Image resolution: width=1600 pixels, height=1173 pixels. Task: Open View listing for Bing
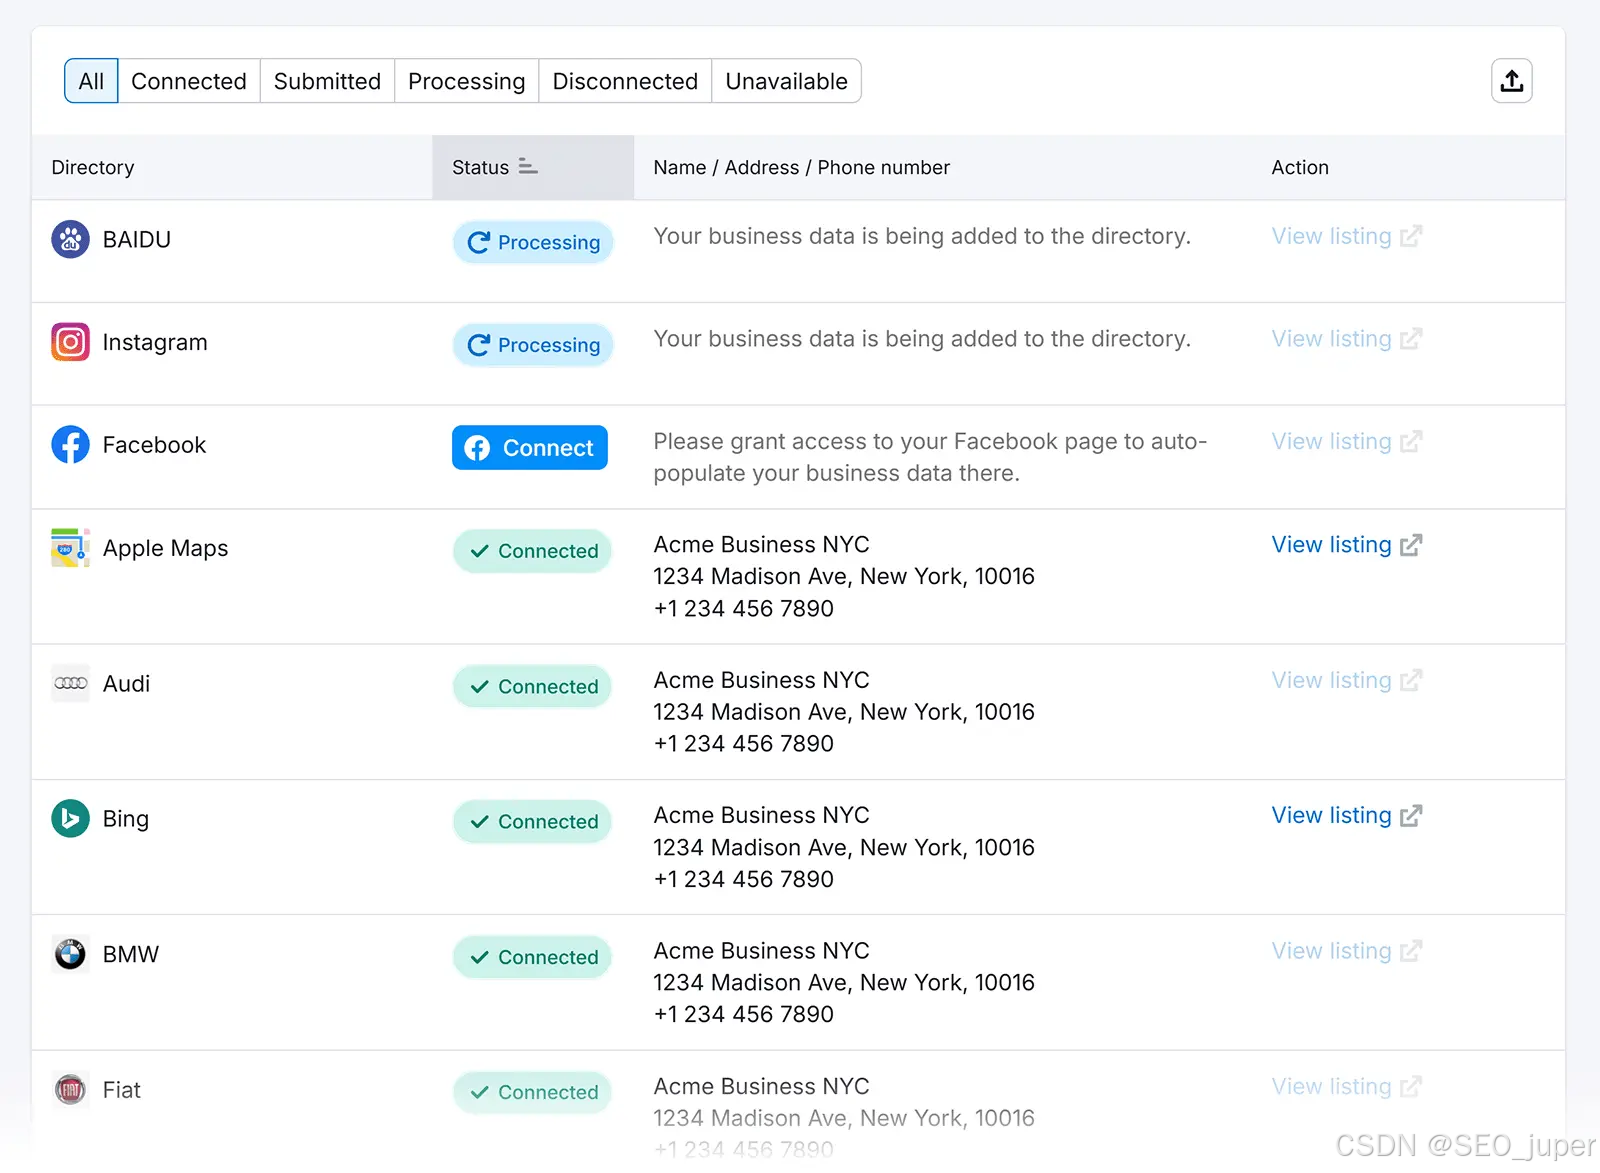[x=1346, y=816]
